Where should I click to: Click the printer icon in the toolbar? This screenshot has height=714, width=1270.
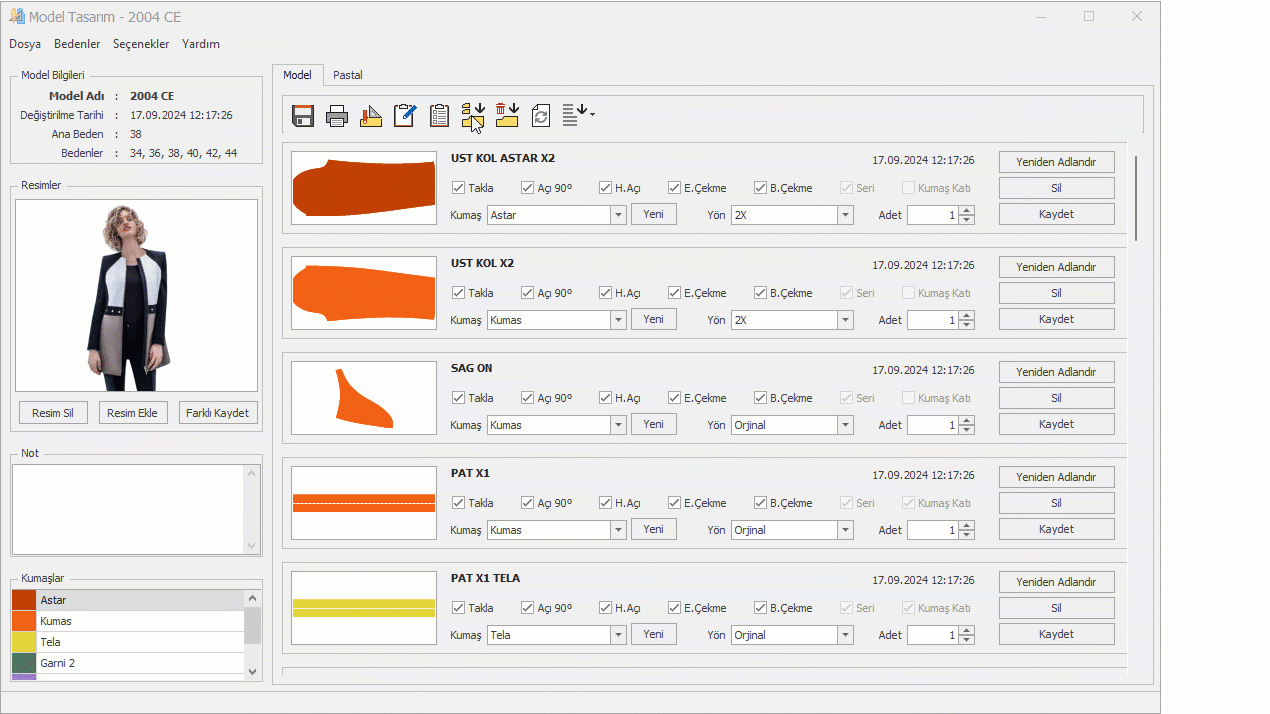click(x=337, y=116)
